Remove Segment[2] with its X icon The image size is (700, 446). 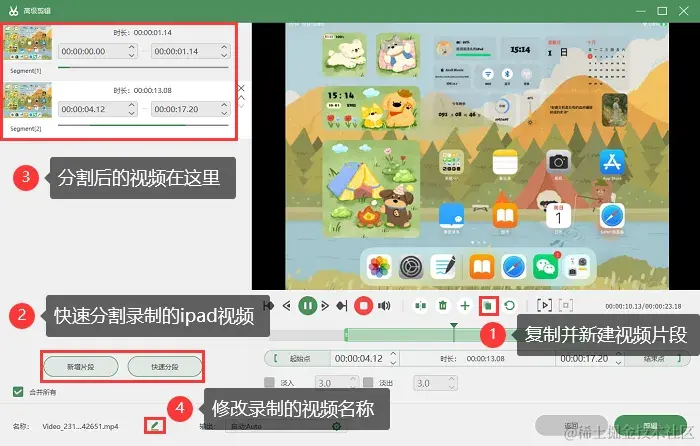(x=241, y=88)
